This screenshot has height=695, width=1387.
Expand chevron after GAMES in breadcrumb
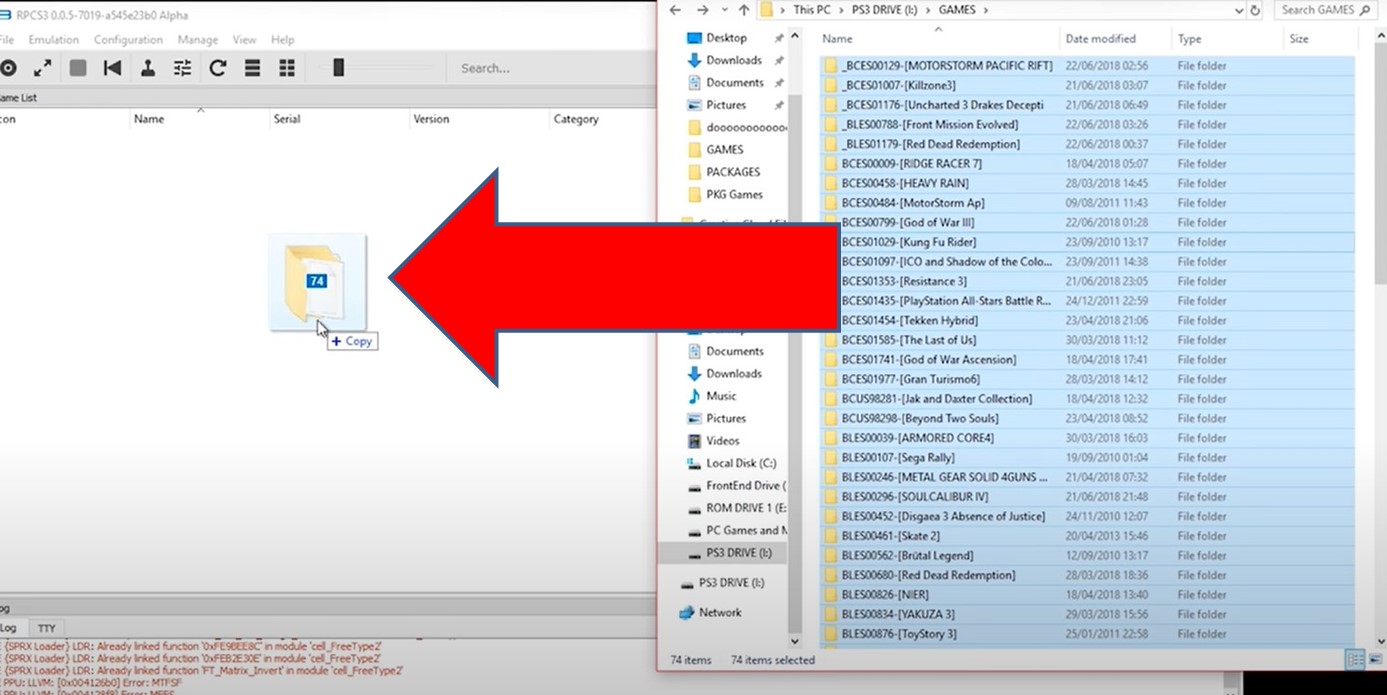point(985,10)
